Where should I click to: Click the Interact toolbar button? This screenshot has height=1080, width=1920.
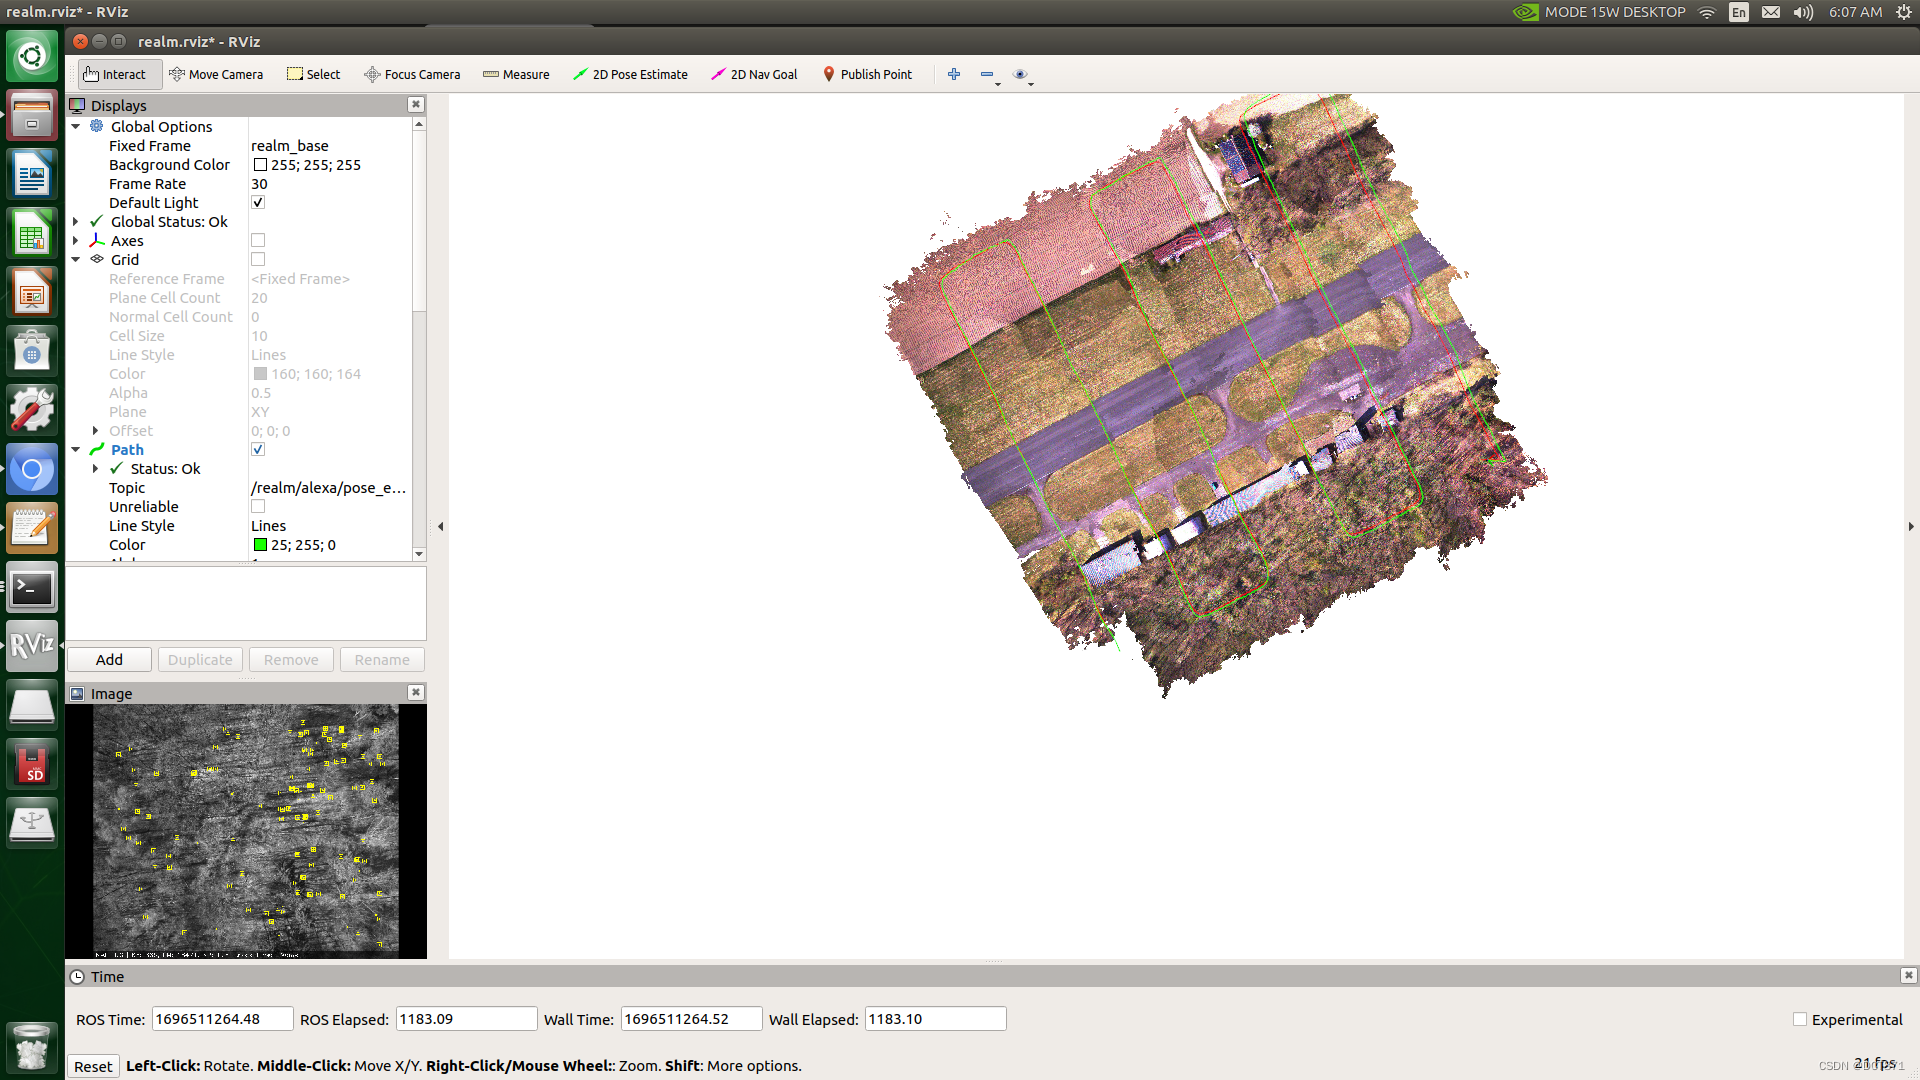point(115,74)
